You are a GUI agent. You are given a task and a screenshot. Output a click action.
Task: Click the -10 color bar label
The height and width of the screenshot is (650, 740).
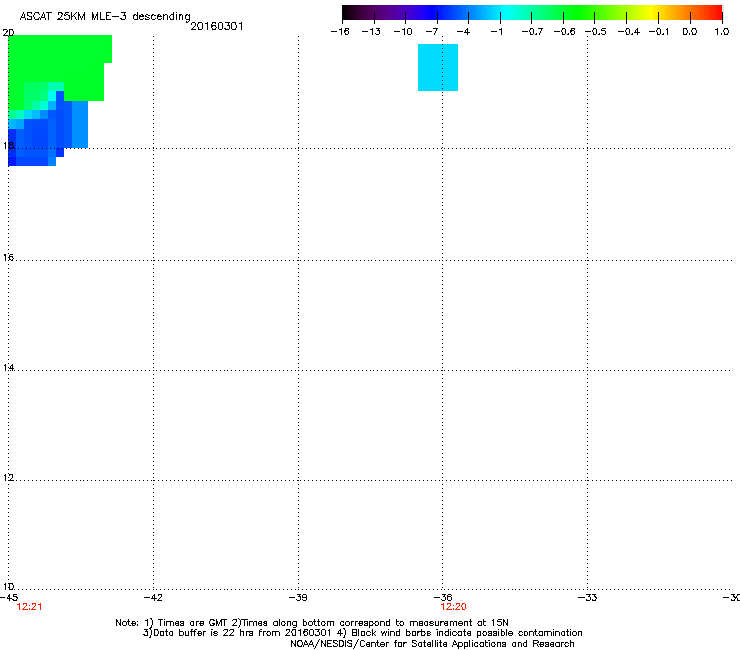(403, 32)
